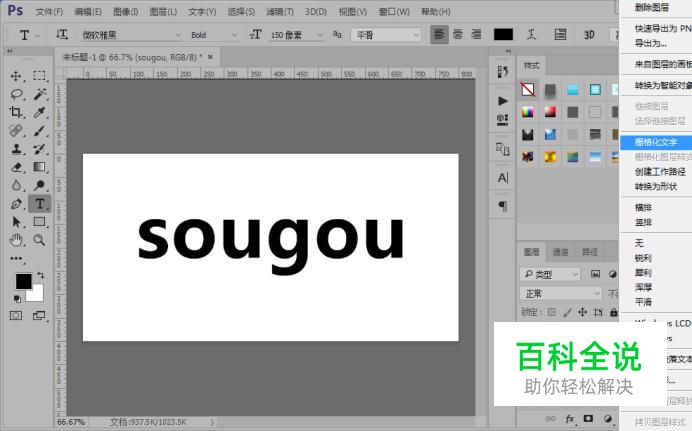Select the Lasso tool
Screen dimensions: 692x431
pyautogui.click(x=16, y=94)
